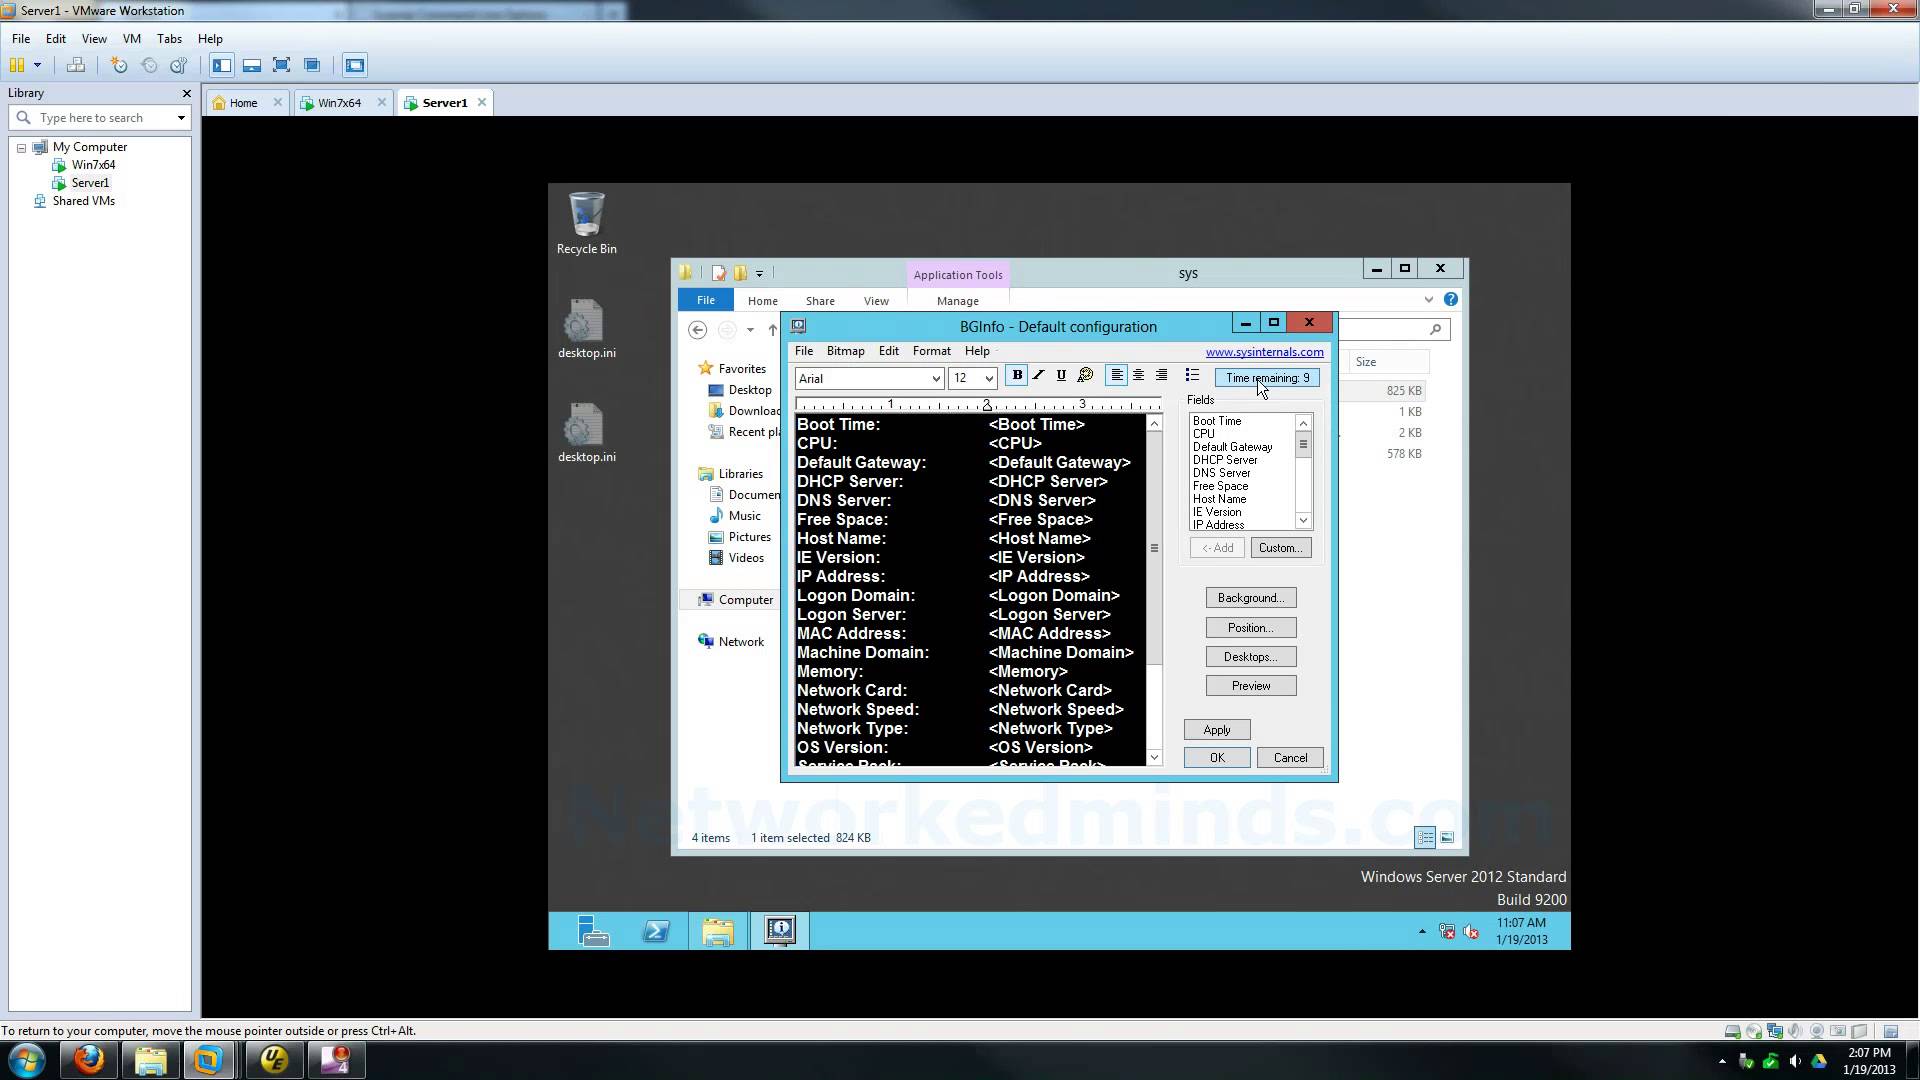
Task: Open BGInfo Format menu
Action: (x=931, y=351)
